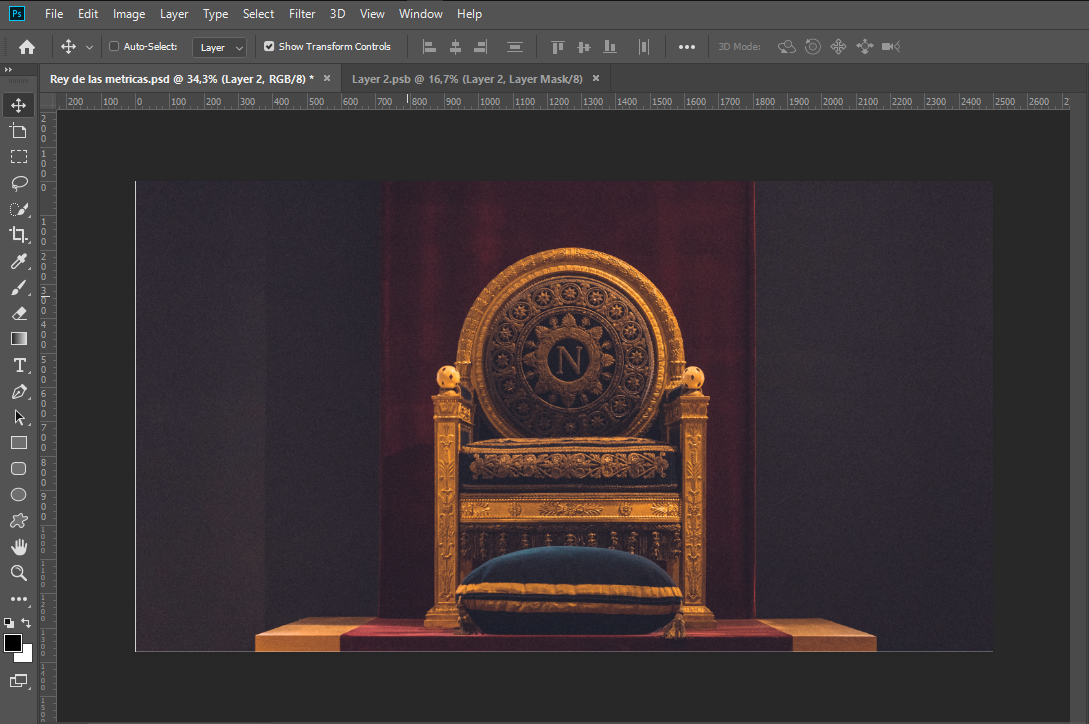Open the Window menu
The image size is (1089, 724).
coord(421,14)
